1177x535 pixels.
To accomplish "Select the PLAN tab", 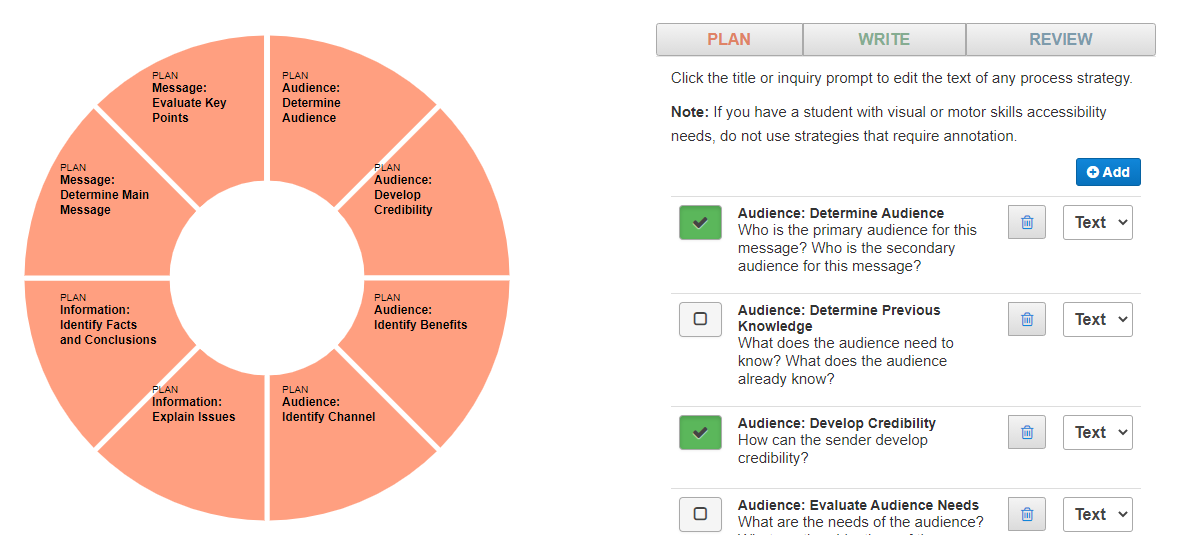I will click(729, 39).
